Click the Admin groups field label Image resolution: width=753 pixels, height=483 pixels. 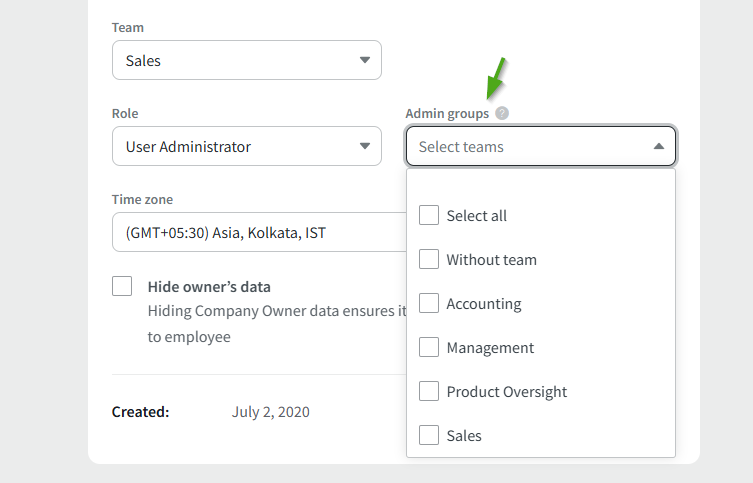[x=447, y=114]
